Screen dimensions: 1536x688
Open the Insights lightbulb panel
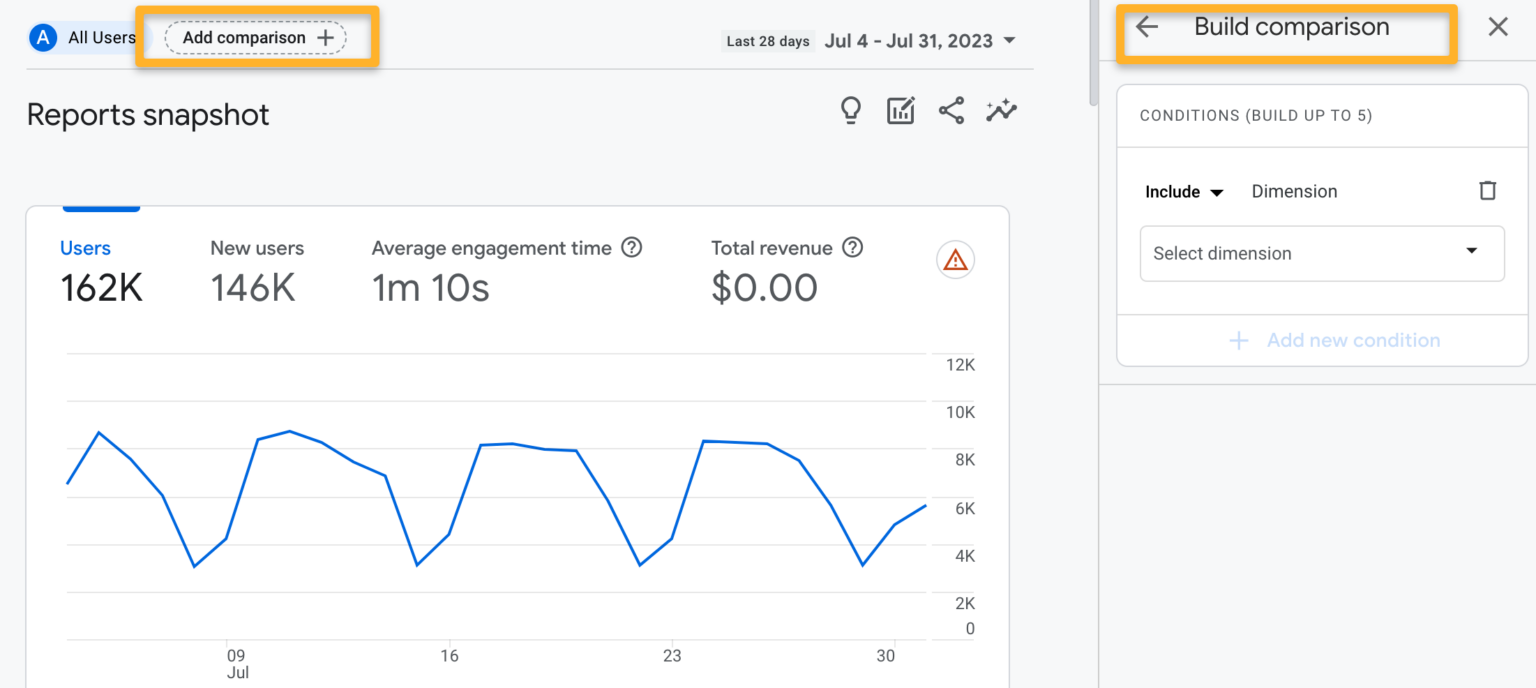click(850, 110)
